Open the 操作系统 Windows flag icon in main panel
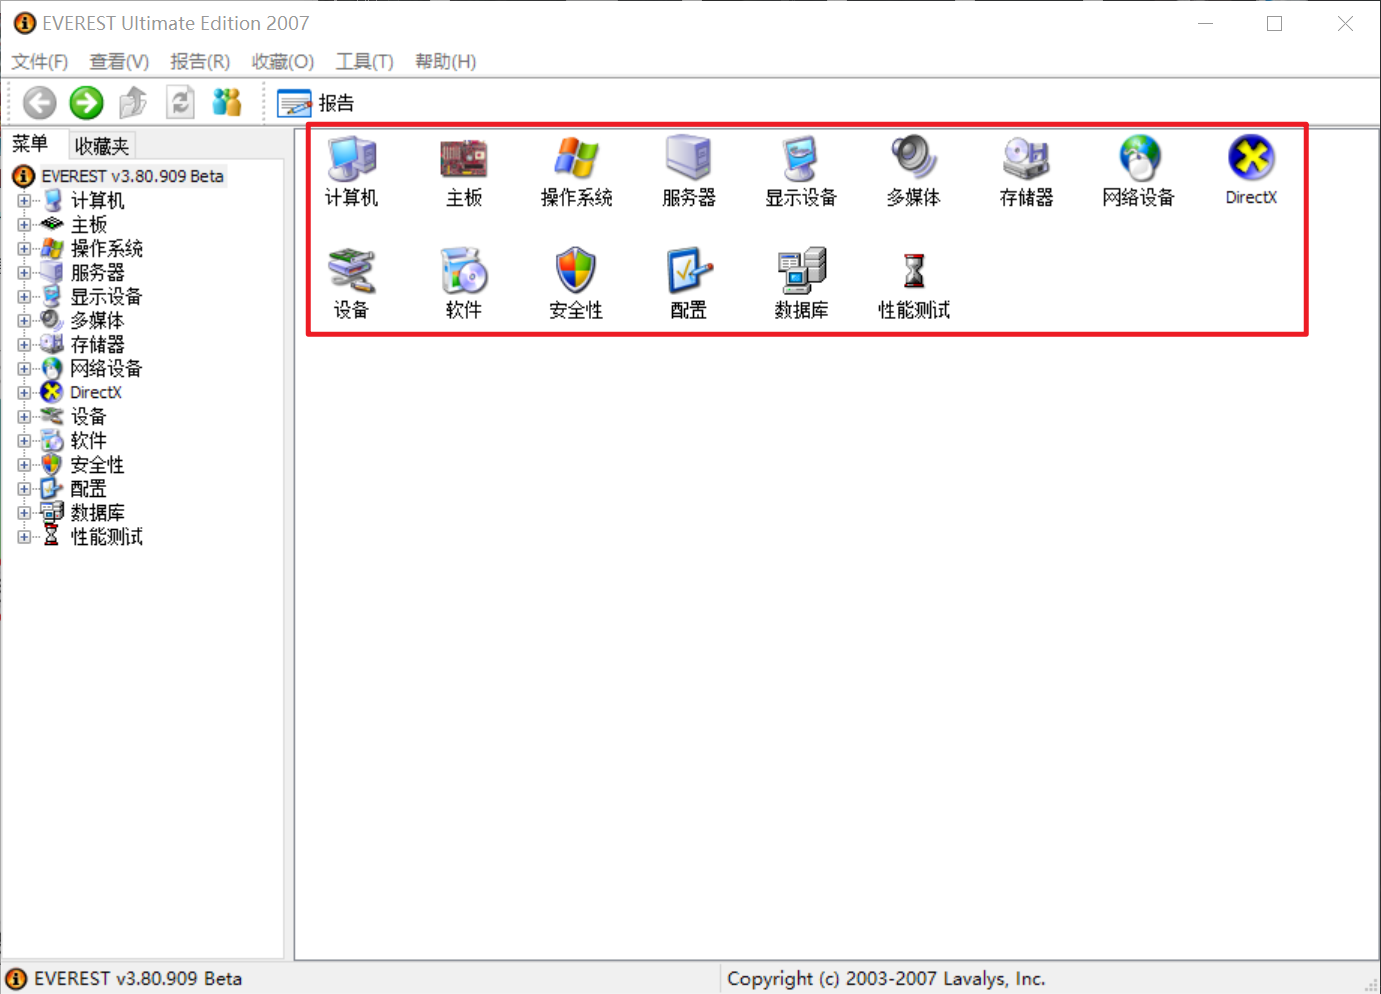Screen dimensions: 1381x994 click(577, 159)
